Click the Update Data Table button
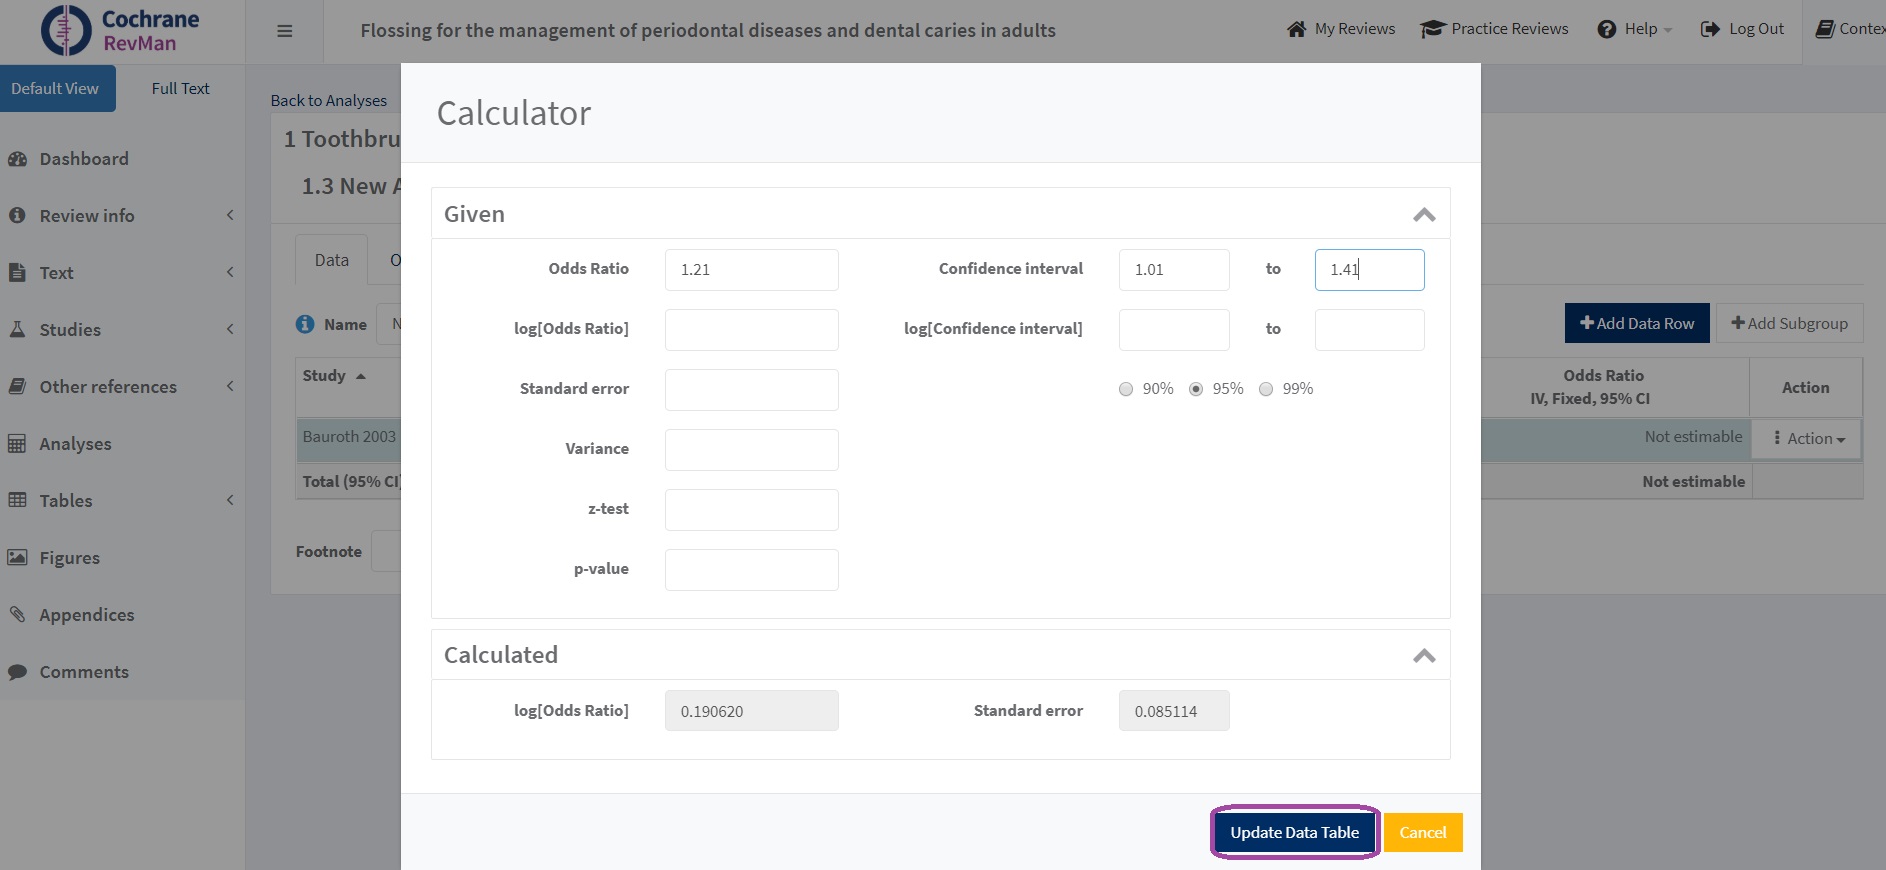Image resolution: width=1886 pixels, height=870 pixels. tap(1294, 832)
